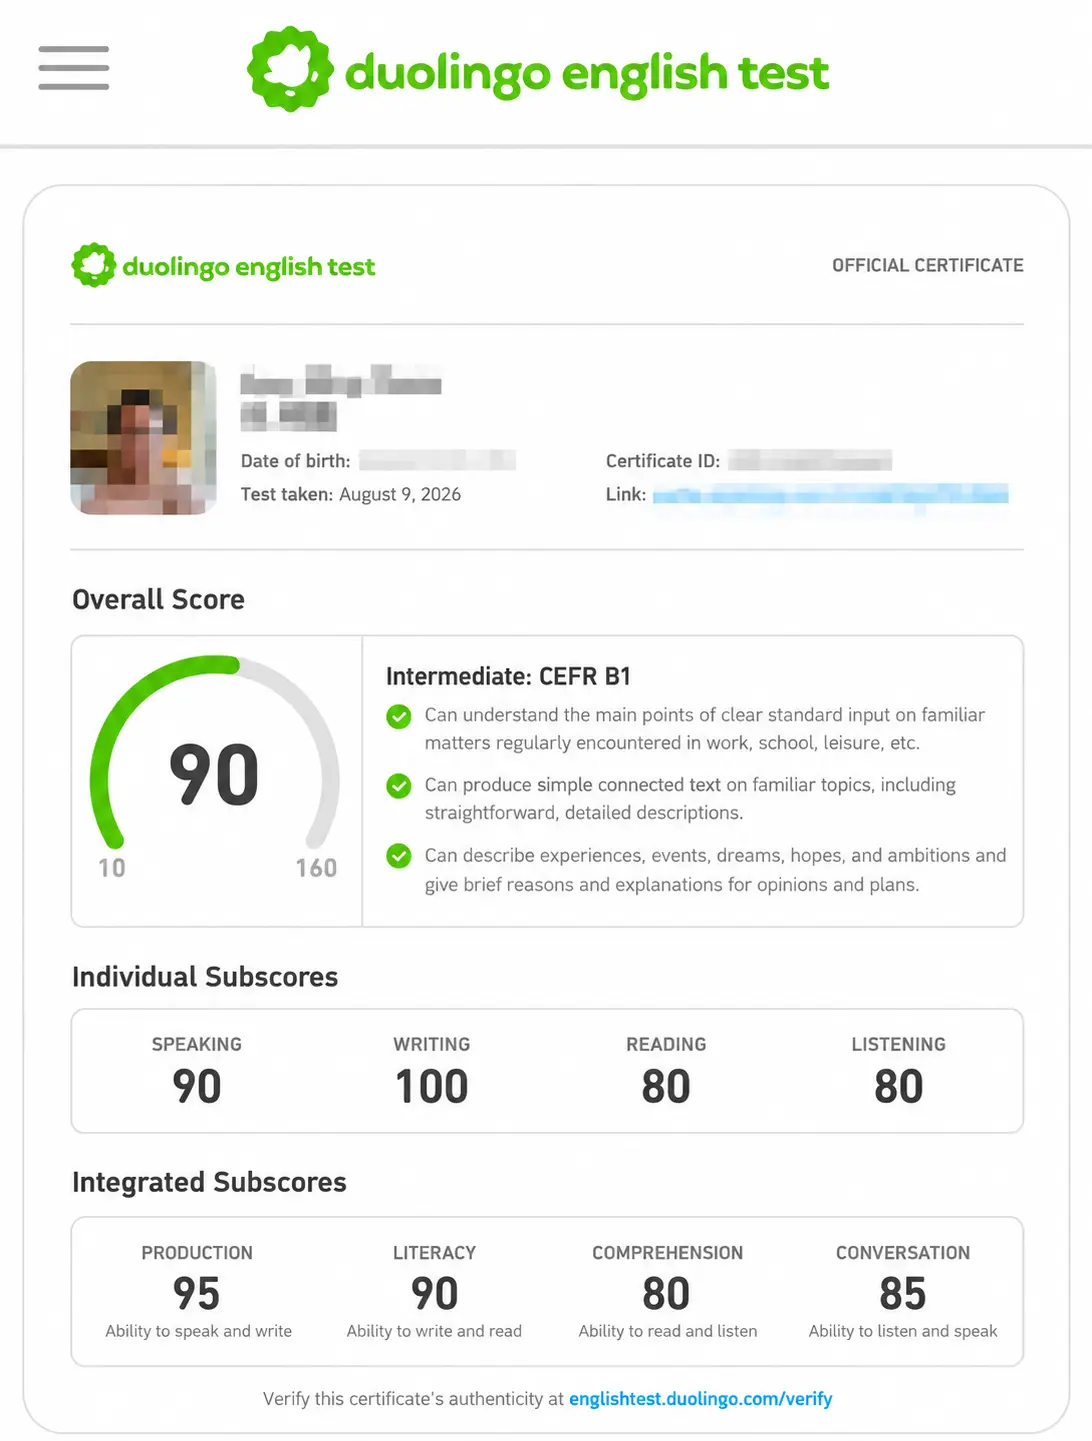1092x1441 pixels.
Task: Click the first green checkmark about main points
Action: [399, 716]
